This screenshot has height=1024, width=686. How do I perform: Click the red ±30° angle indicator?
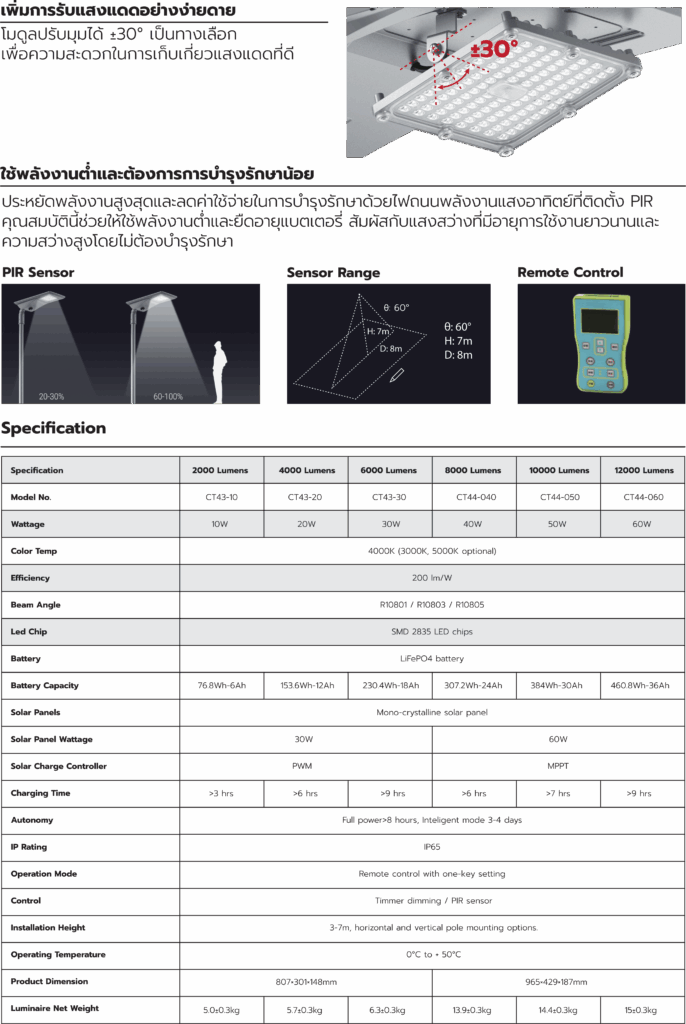tap(492, 48)
